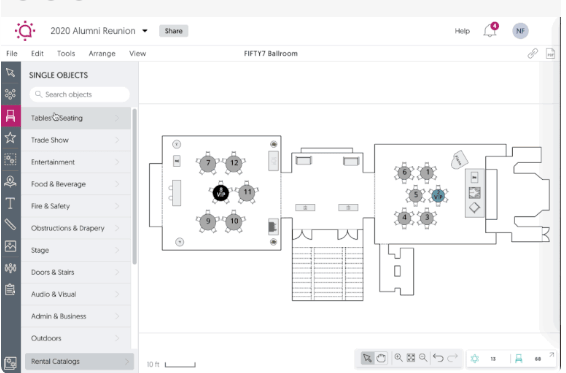The image size is (566, 373).
Task: Click the NF user avatar
Action: pos(520,31)
